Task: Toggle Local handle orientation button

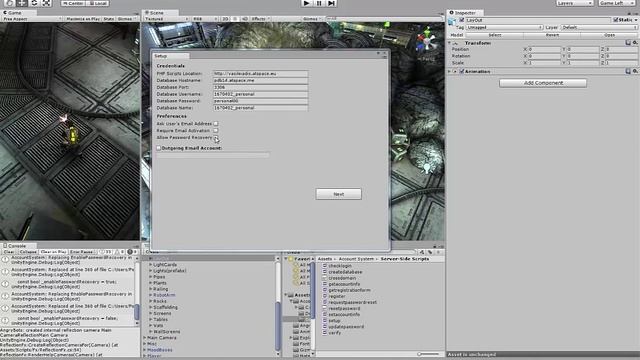Action: (97, 3)
